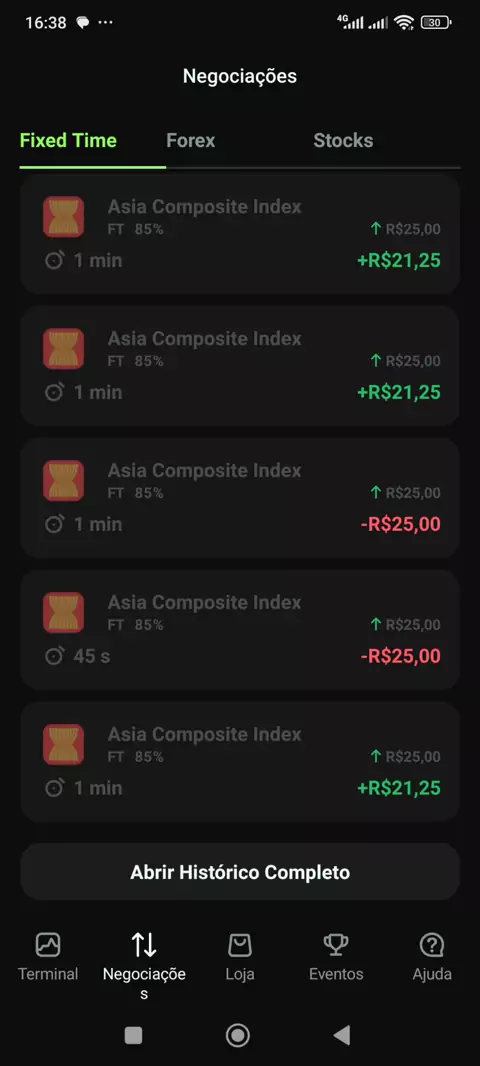480x1066 pixels.
Task: Open the first trade card with +R$21,25
Action: tap(240, 234)
